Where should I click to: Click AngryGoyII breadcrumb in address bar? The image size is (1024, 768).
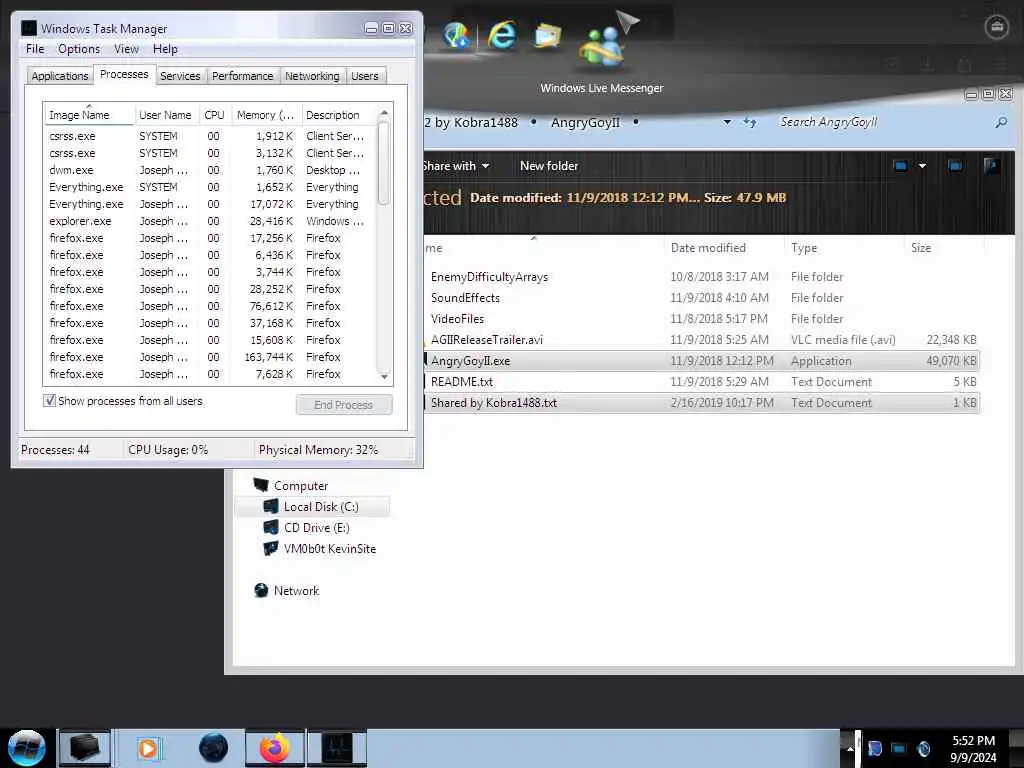coord(585,122)
